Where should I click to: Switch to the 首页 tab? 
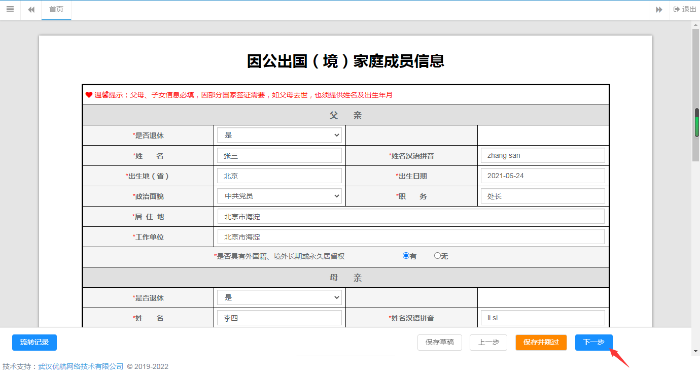pyautogui.click(x=56, y=9)
